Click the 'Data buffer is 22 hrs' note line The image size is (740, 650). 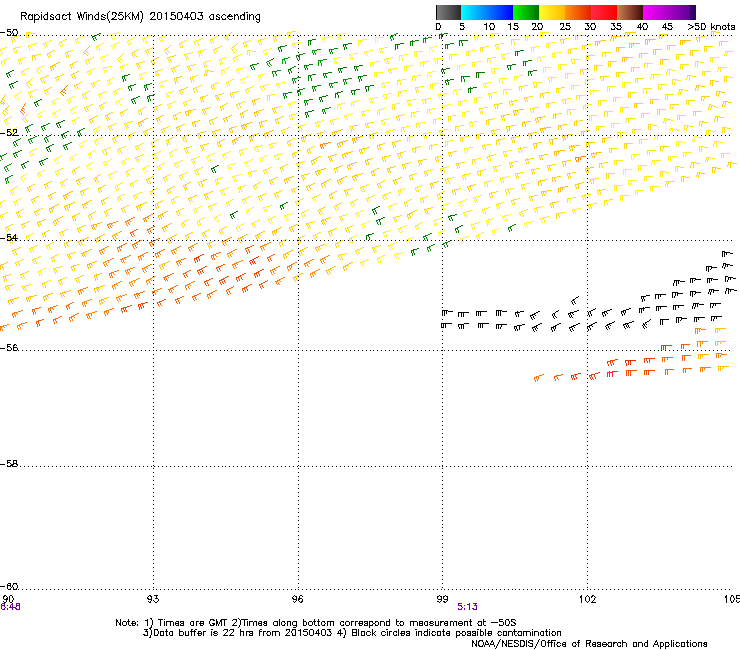click(352, 633)
